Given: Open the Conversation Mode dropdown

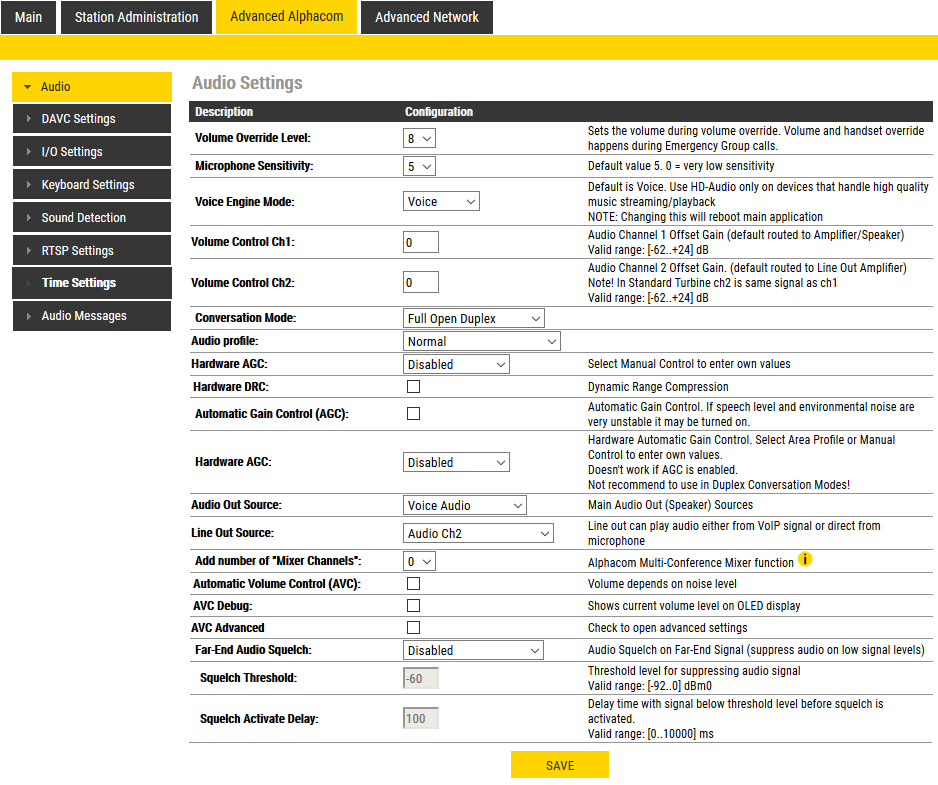Looking at the screenshot, I should 474,319.
